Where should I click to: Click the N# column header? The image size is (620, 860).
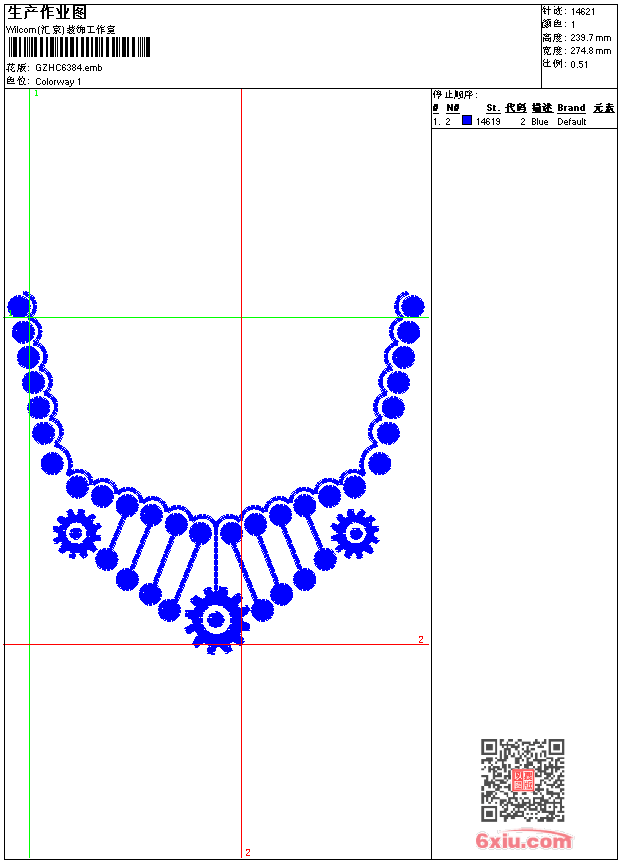tap(452, 108)
